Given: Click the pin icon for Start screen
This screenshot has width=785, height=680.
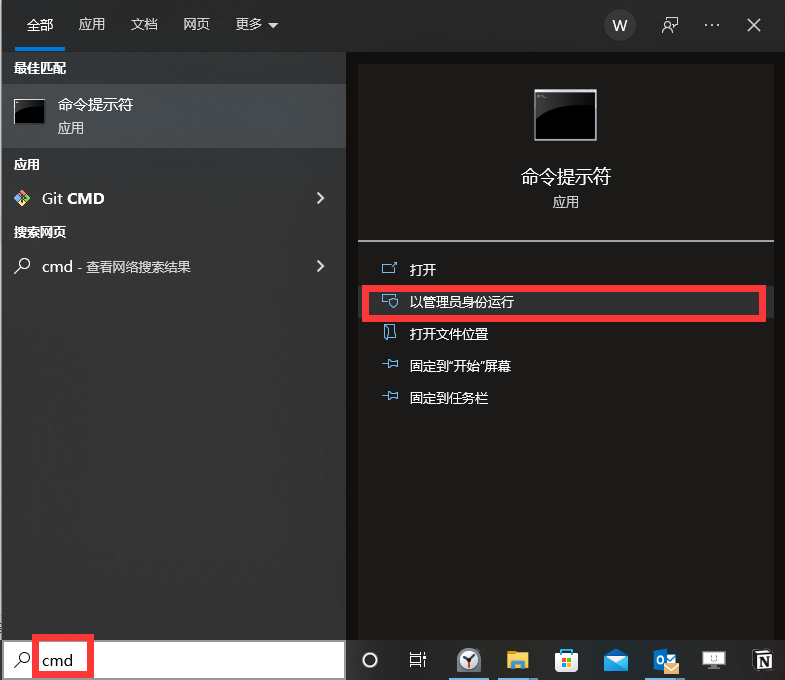Looking at the screenshot, I should (390, 364).
